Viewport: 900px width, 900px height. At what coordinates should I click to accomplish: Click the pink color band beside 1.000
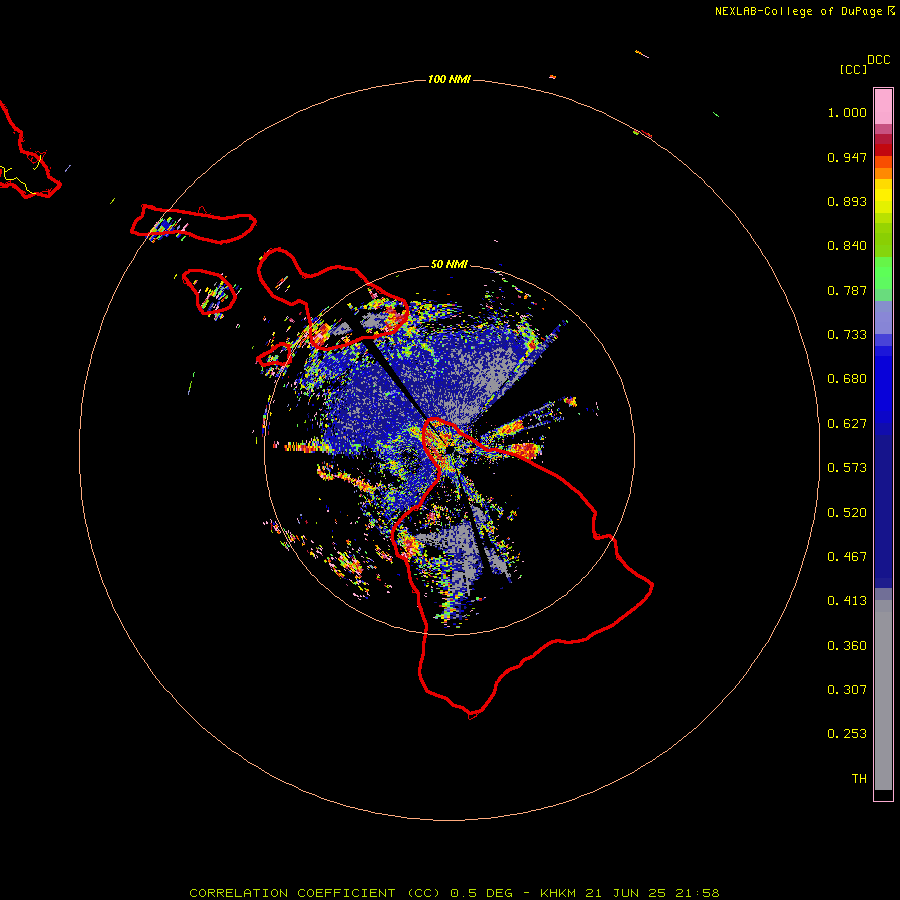pyautogui.click(x=883, y=107)
